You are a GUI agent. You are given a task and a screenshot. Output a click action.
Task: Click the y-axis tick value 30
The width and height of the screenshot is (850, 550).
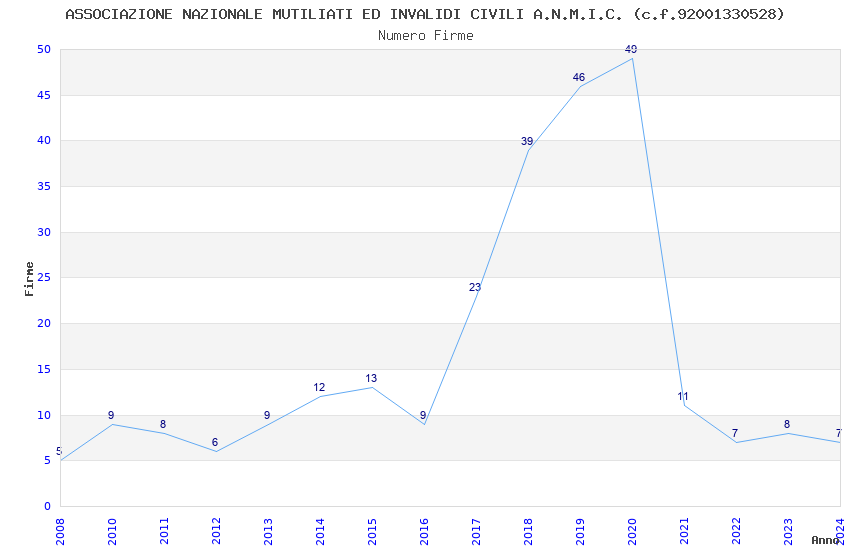[x=44, y=232]
